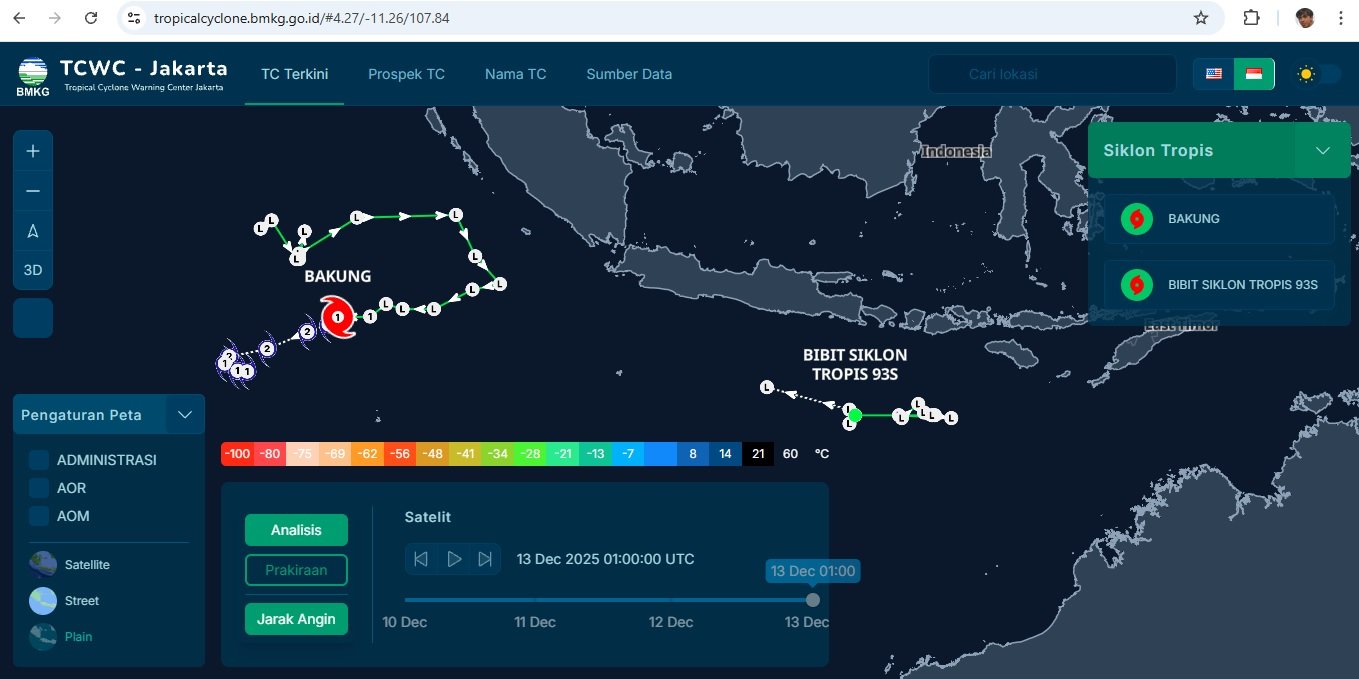Go to the Sumber Data tab
1359x679 pixels.
pyautogui.click(x=629, y=74)
